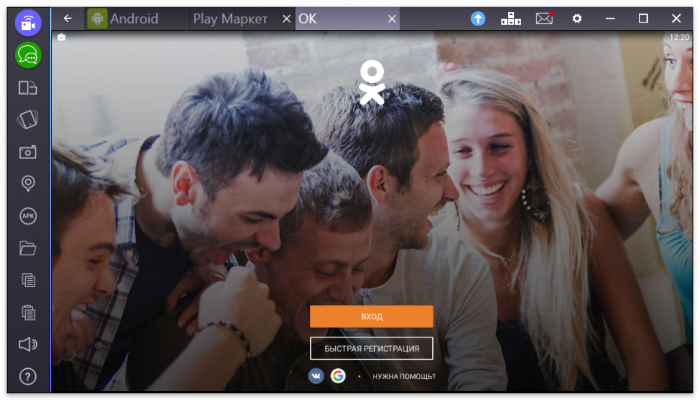Screen dimensions: 700x400
Task: Sign in with the Google icon
Action: click(x=338, y=376)
